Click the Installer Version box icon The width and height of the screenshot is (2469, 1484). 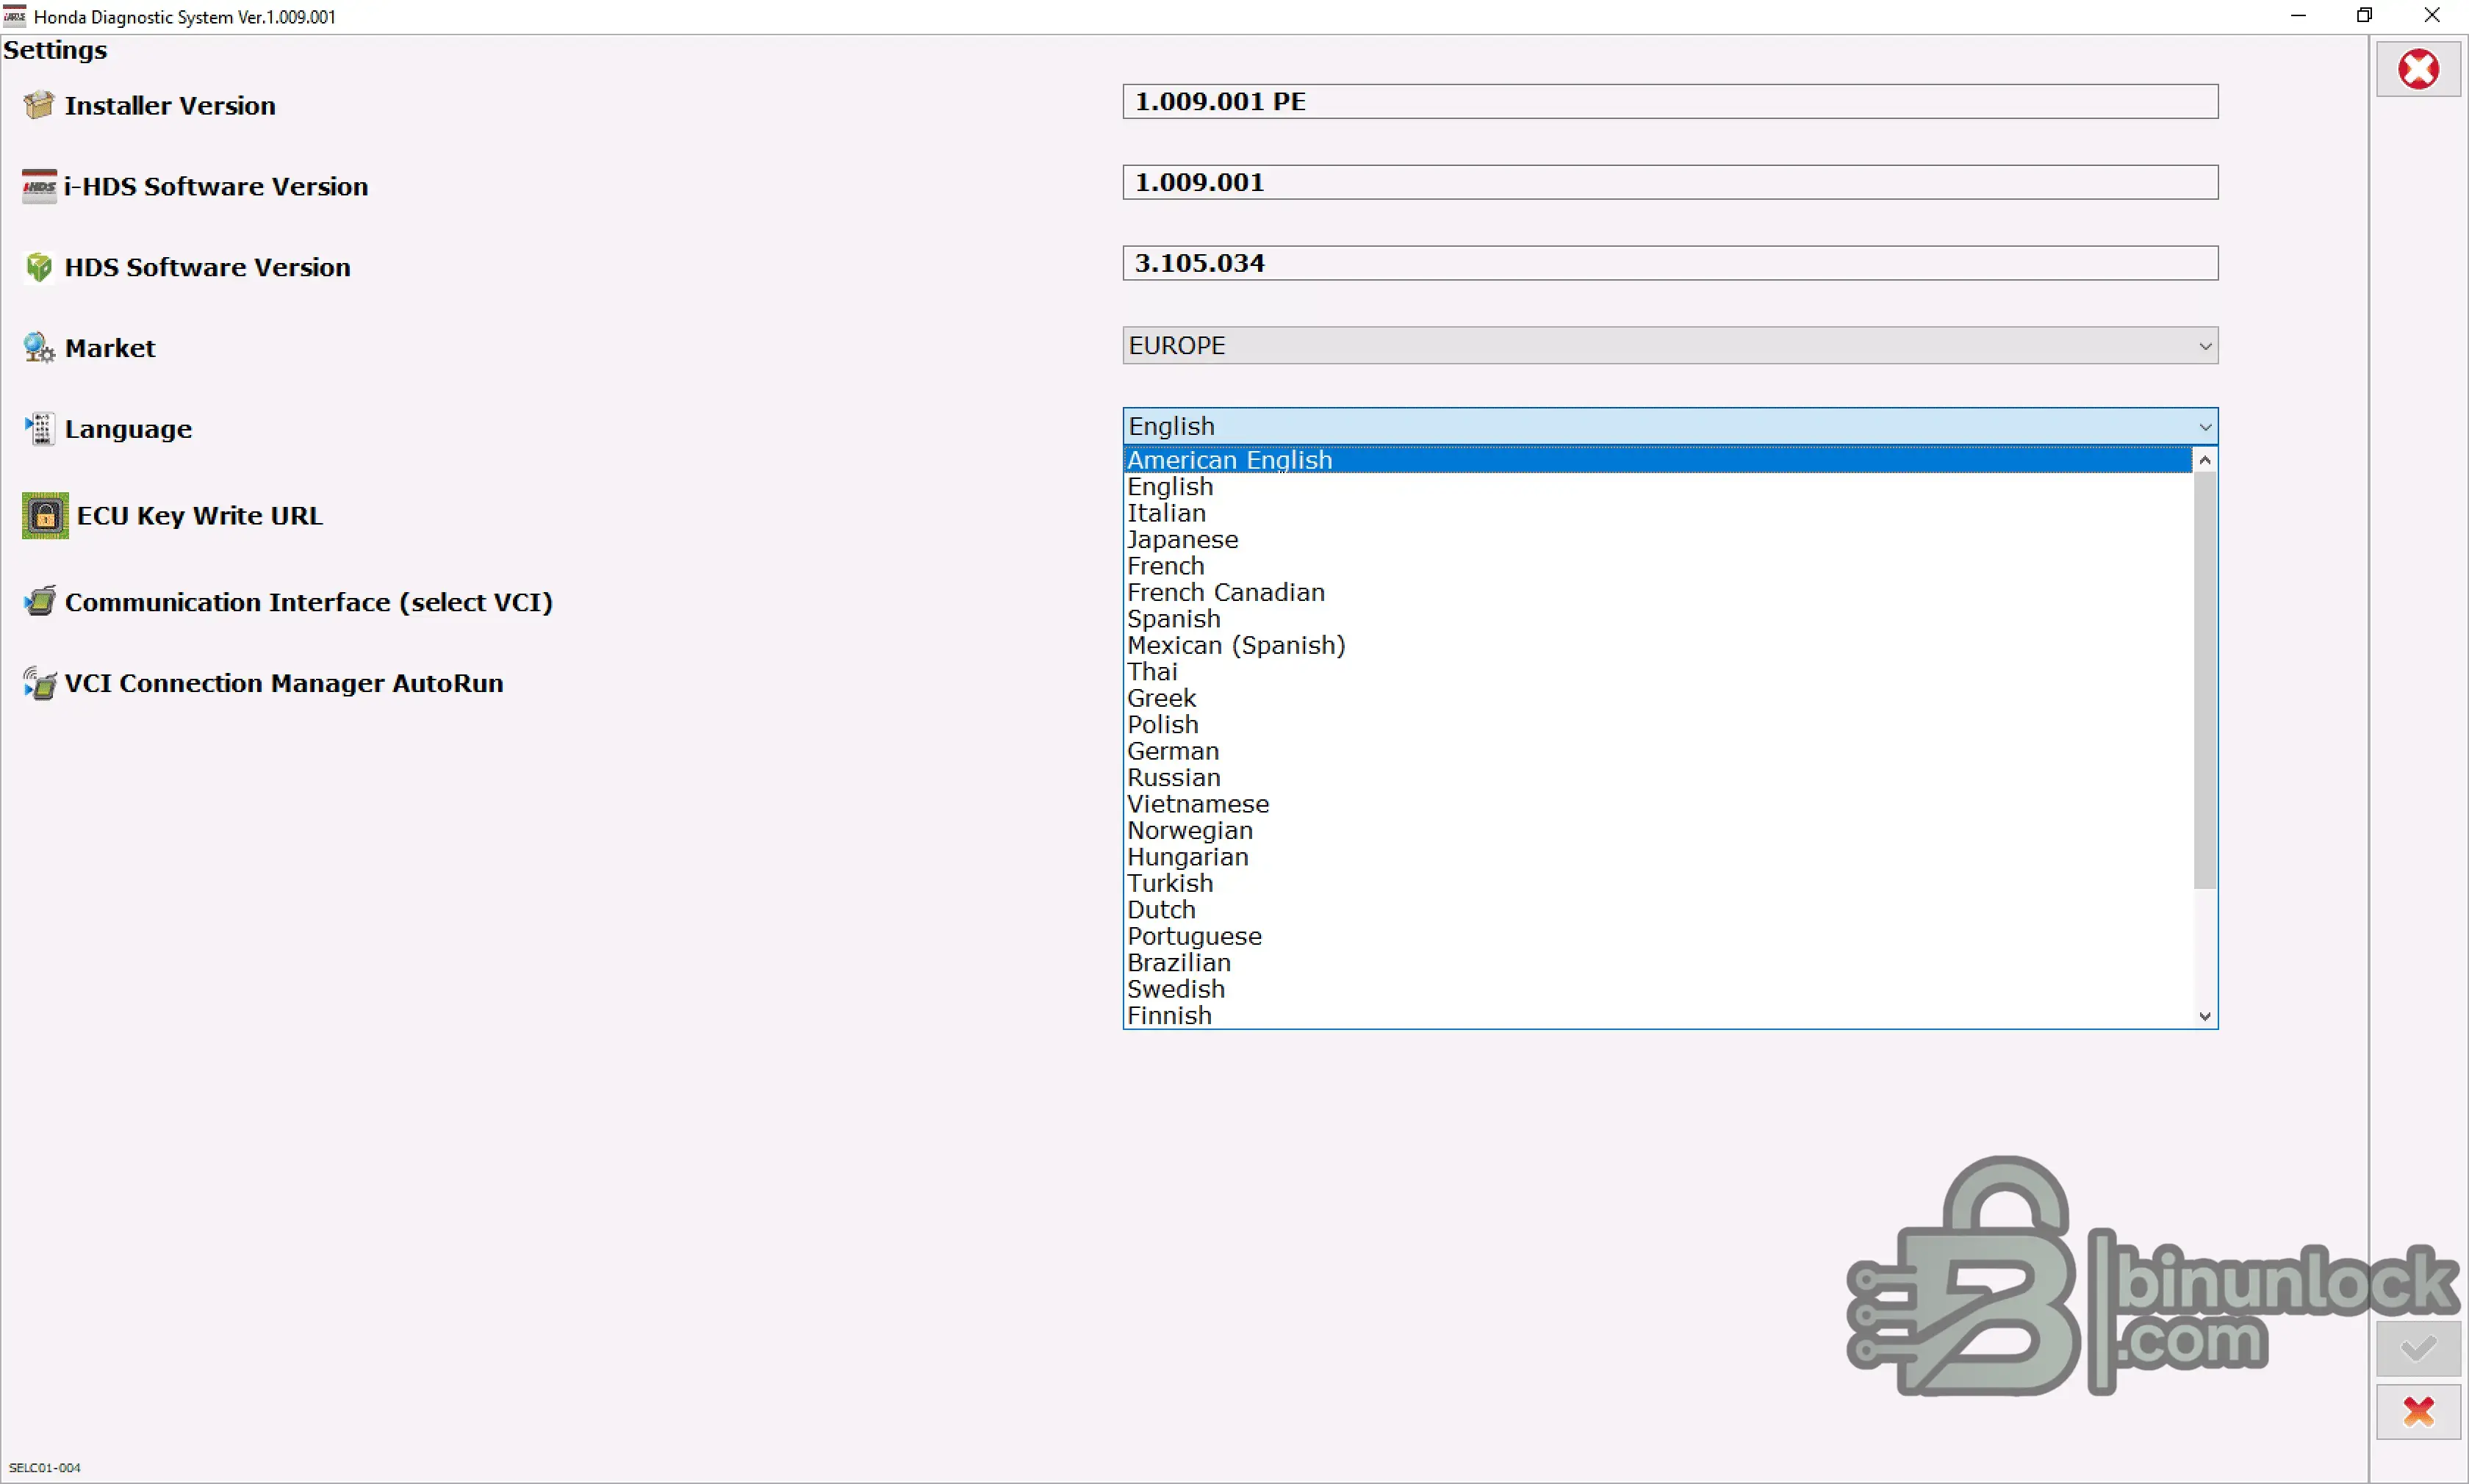pos(39,105)
